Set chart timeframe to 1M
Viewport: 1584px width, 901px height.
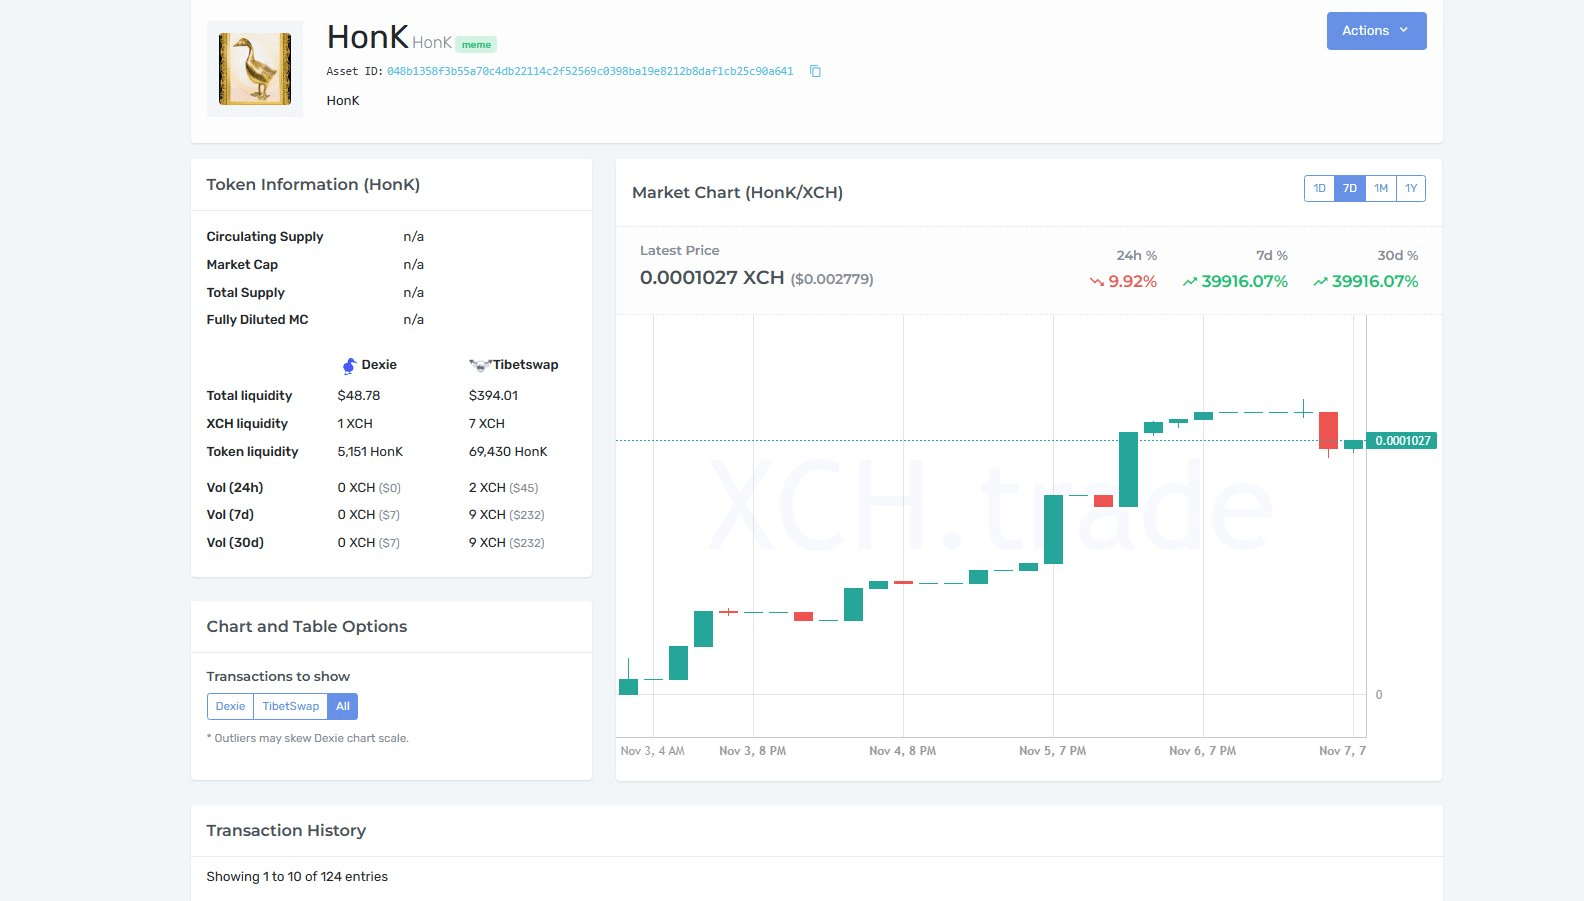tap(1380, 188)
